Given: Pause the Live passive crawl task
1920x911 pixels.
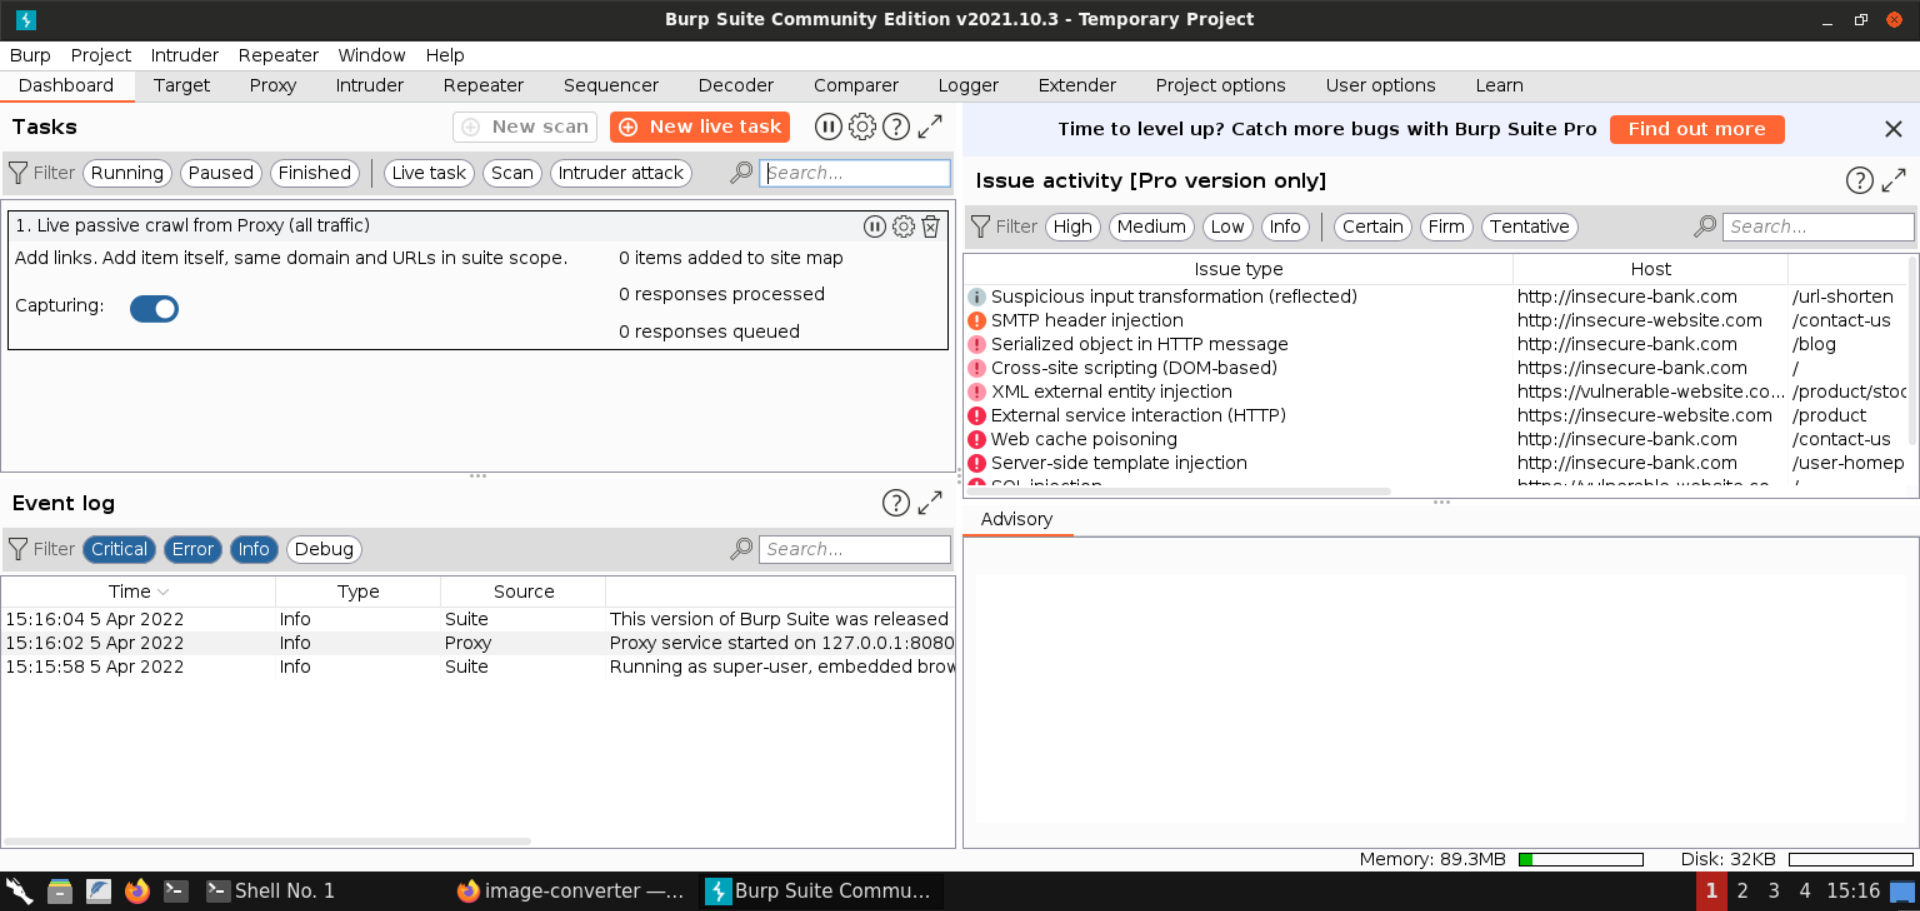Looking at the screenshot, I should [x=875, y=227].
